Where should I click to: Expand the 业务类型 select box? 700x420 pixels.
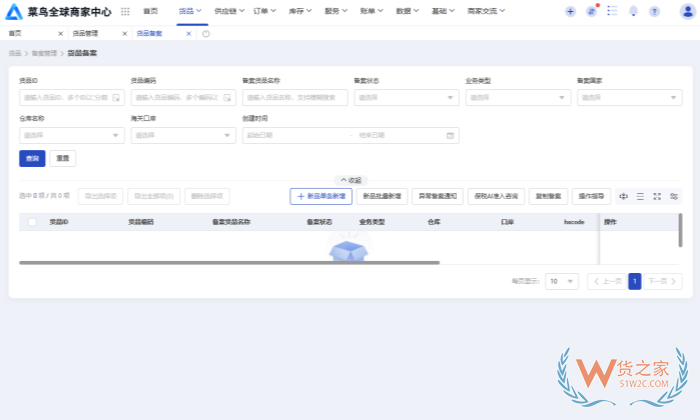click(x=517, y=98)
